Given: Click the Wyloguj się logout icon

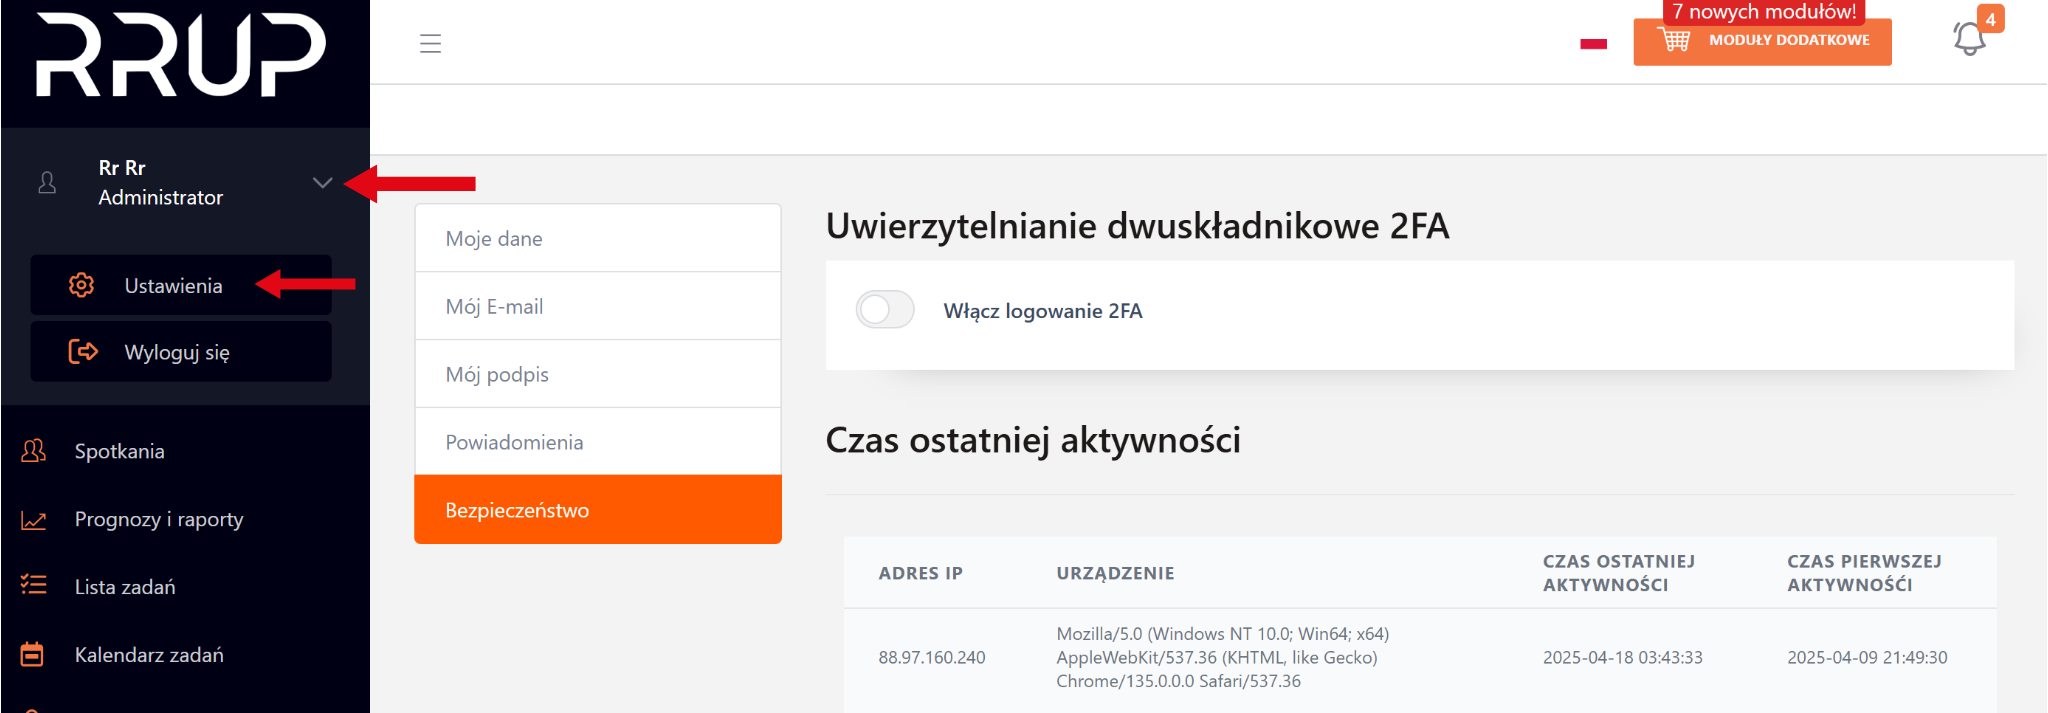Looking at the screenshot, I should click(83, 352).
